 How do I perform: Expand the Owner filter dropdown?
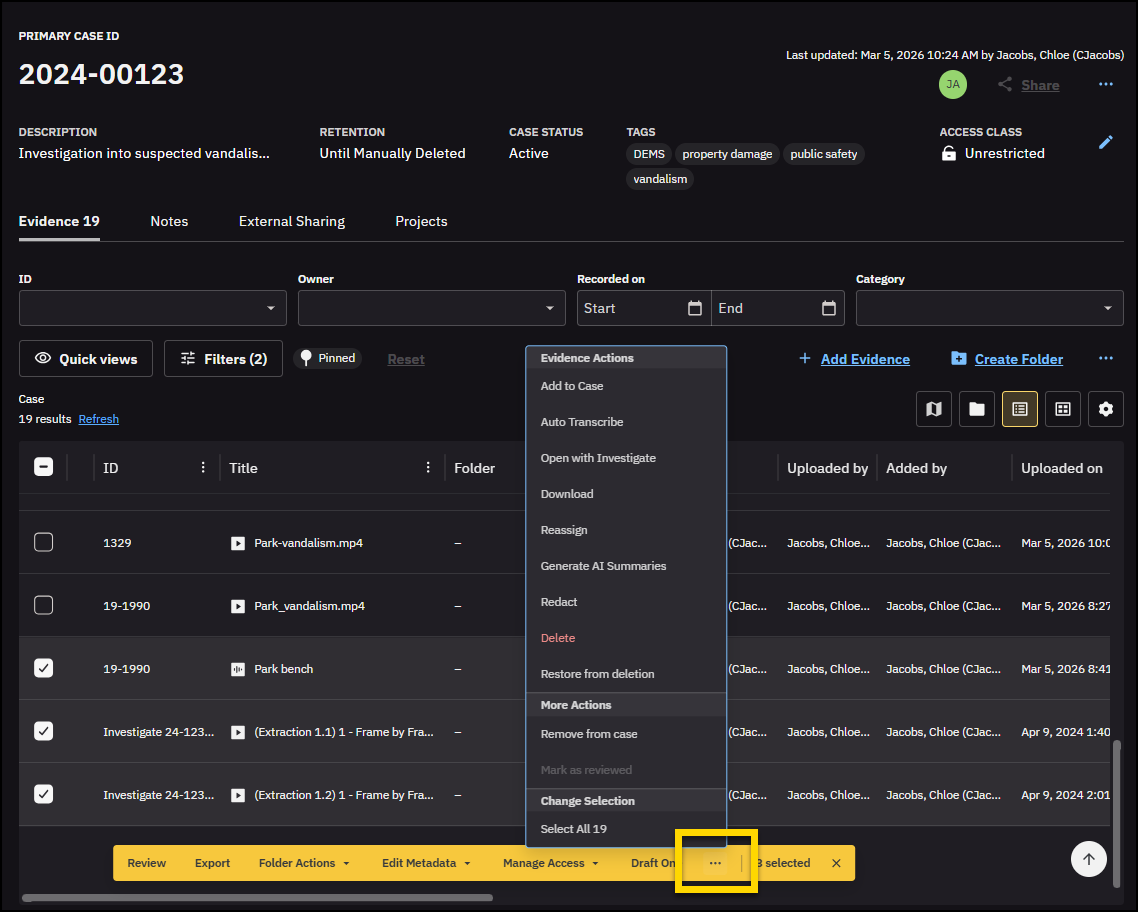432,308
